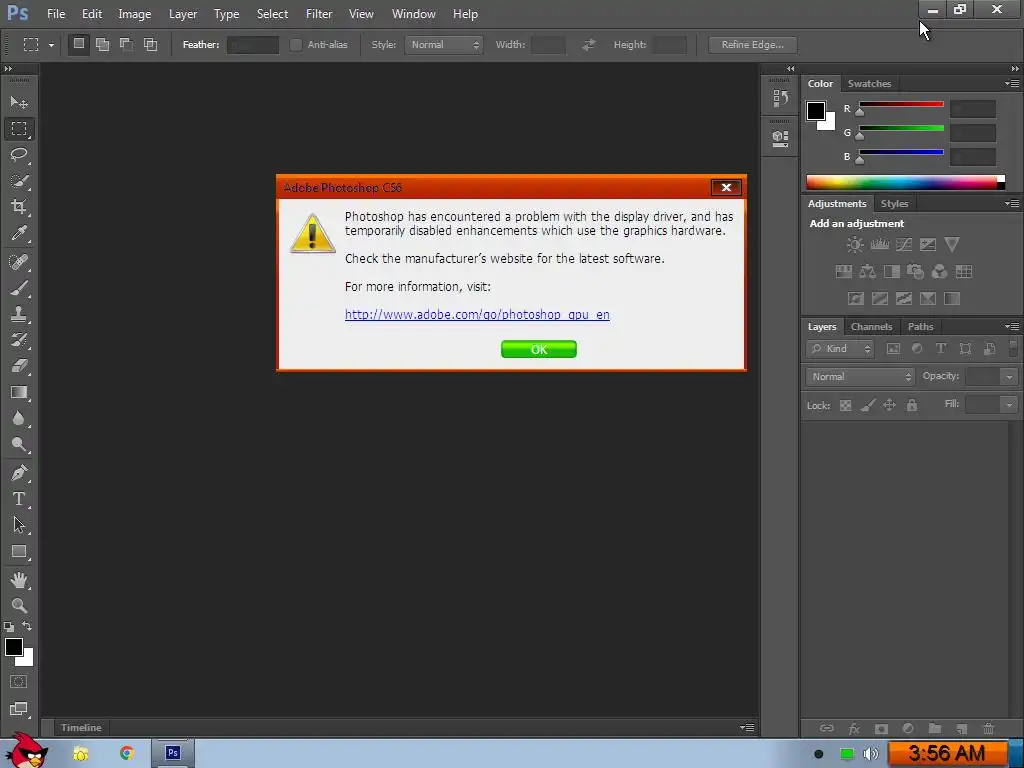Toggle the Anti-alias checkbox
1024x768 pixels.
pos(296,44)
